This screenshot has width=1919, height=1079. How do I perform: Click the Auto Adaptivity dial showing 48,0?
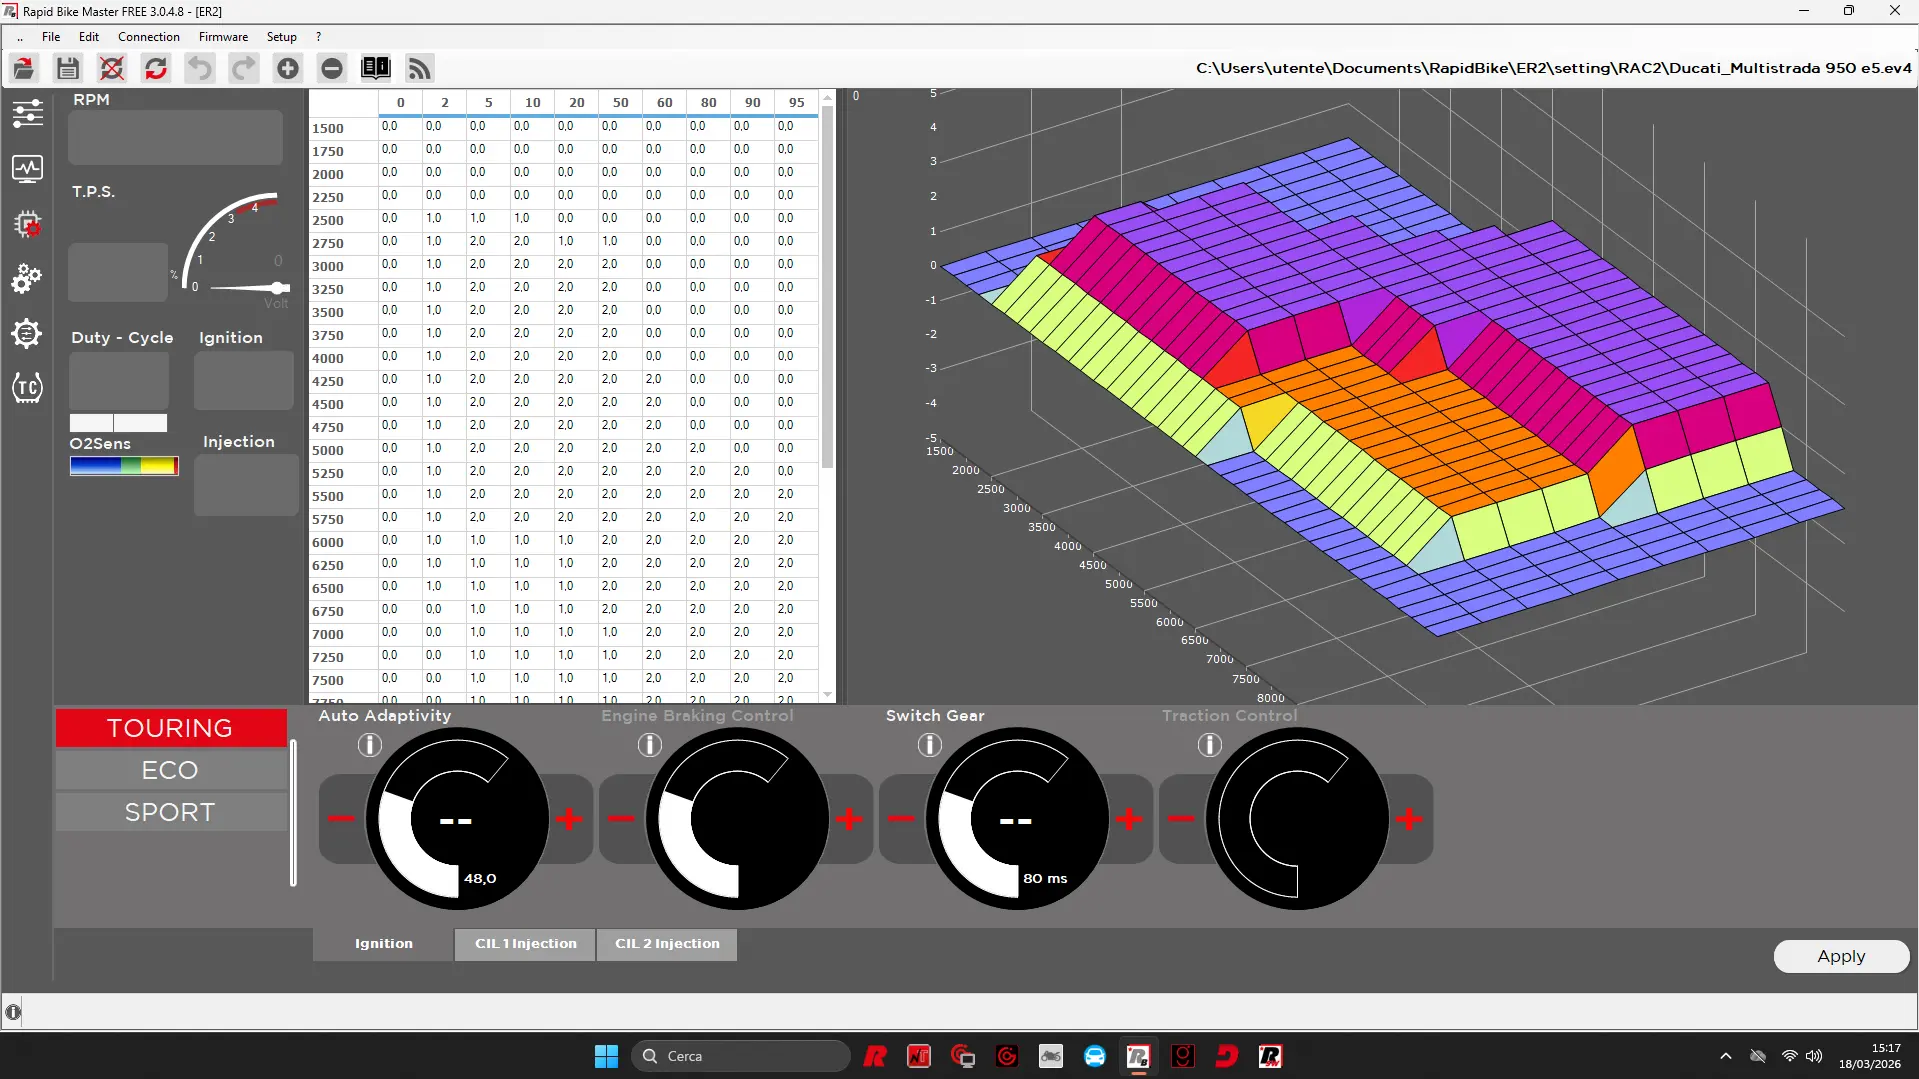(x=457, y=819)
